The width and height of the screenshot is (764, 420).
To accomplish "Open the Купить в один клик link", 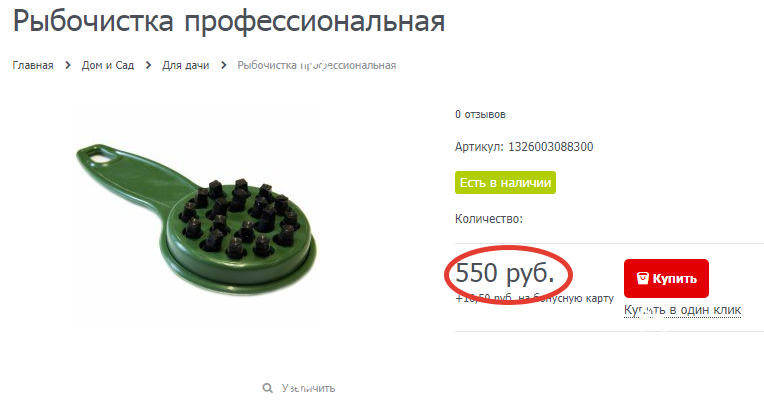I will 682,310.
